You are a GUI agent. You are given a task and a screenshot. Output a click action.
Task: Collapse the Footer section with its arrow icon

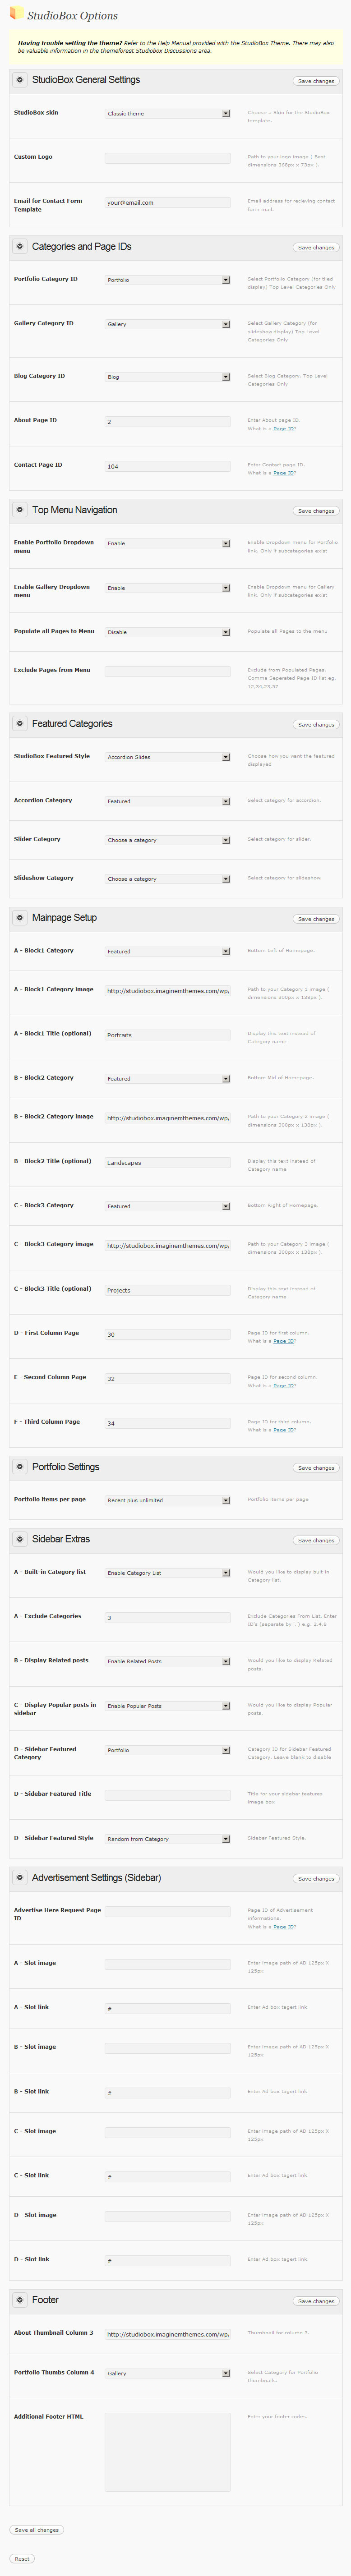[20, 2300]
